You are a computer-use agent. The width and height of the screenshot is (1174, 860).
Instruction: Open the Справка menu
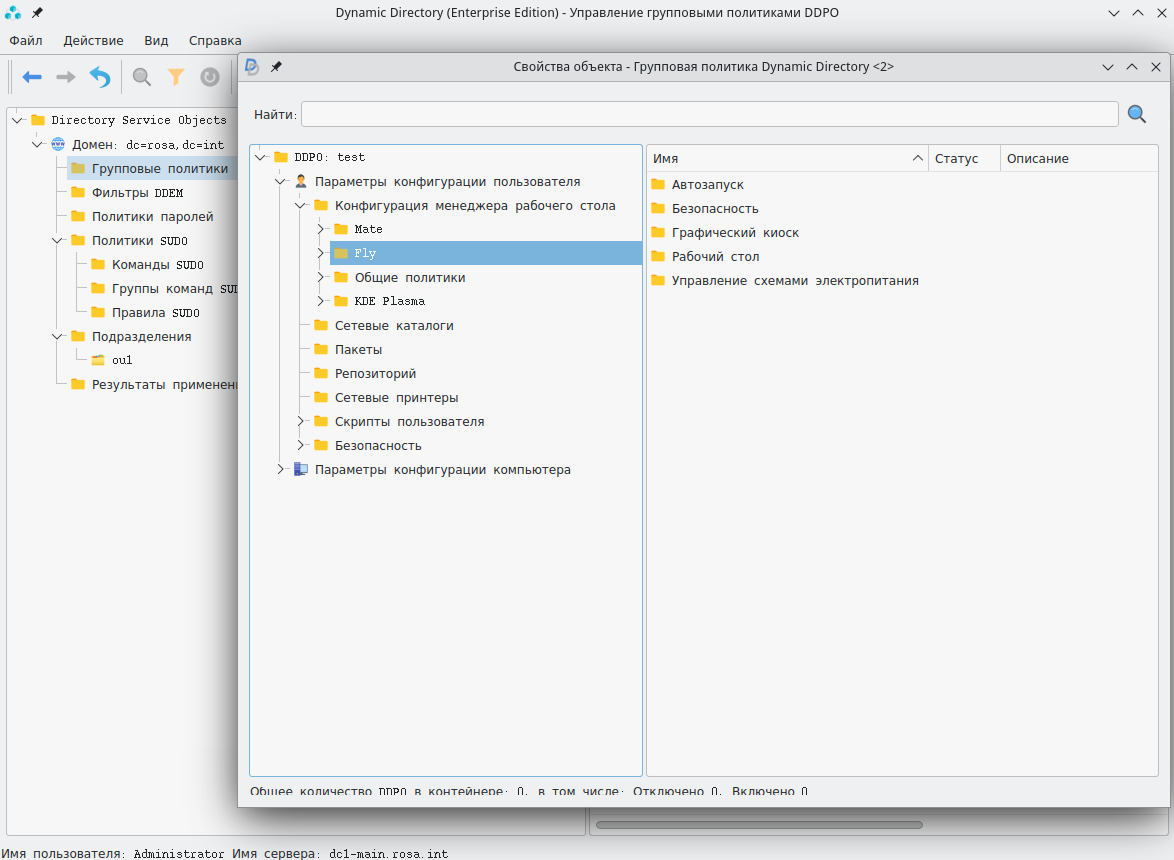[215, 41]
